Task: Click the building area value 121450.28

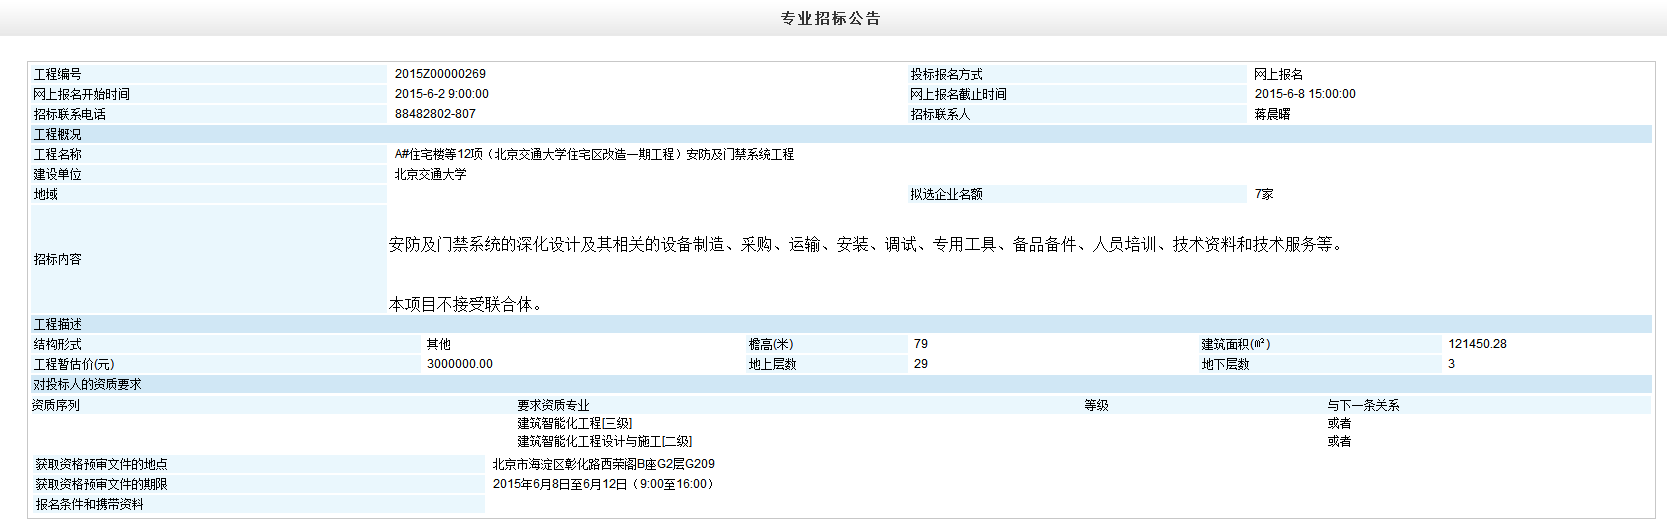Action: click(x=1477, y=344)
